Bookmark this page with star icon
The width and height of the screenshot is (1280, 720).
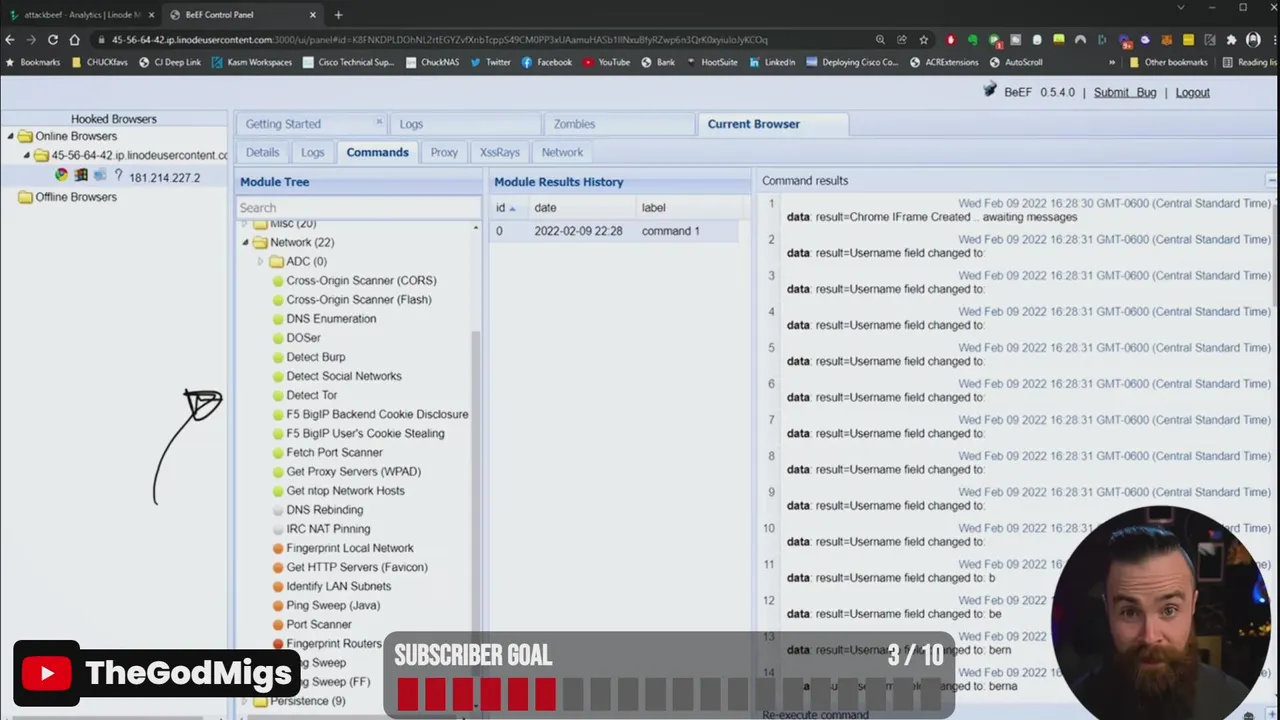pyautogui.click(x=923, y=40)
